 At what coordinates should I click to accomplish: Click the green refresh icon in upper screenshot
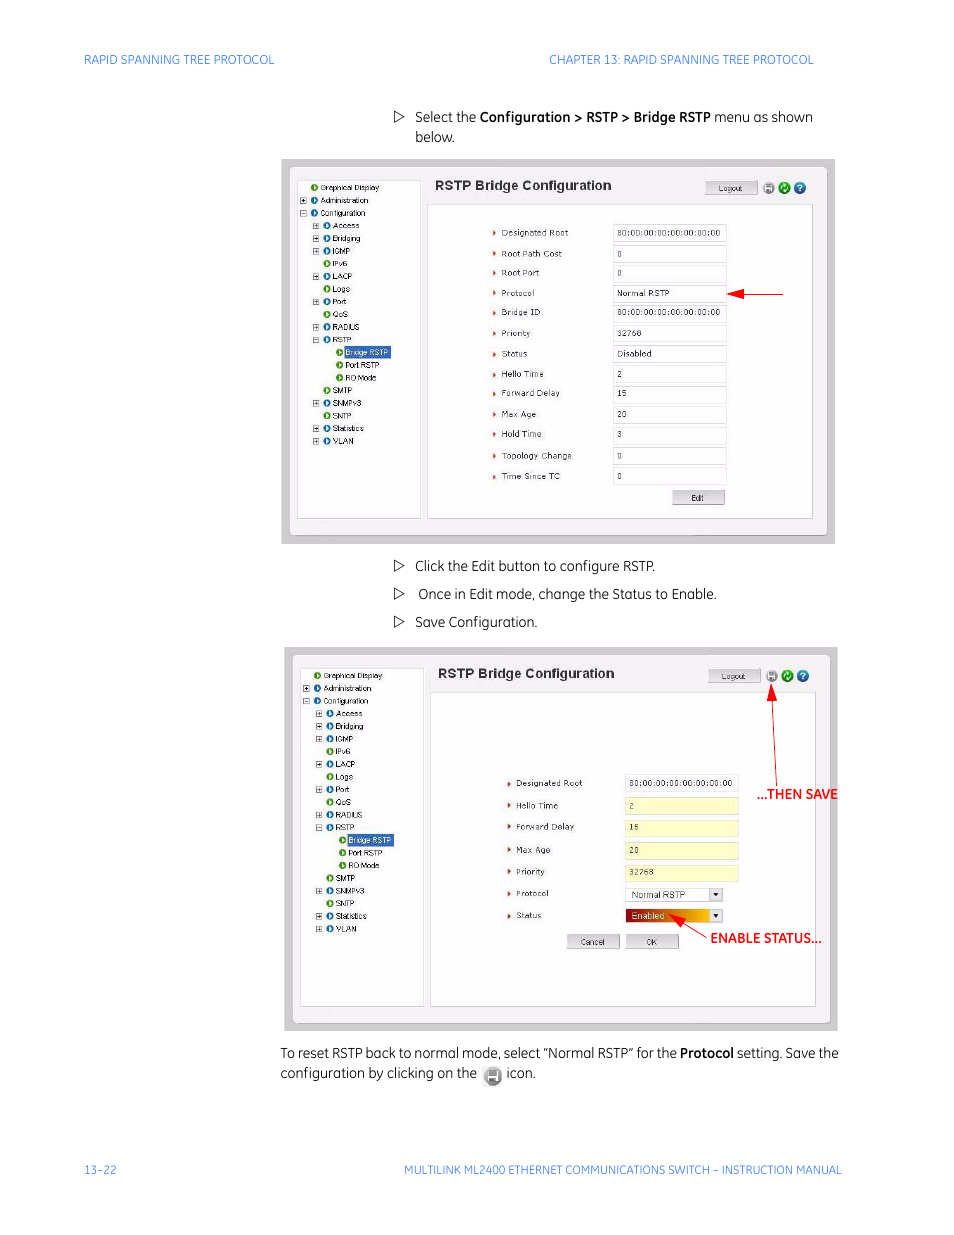(x=784, y=188)
